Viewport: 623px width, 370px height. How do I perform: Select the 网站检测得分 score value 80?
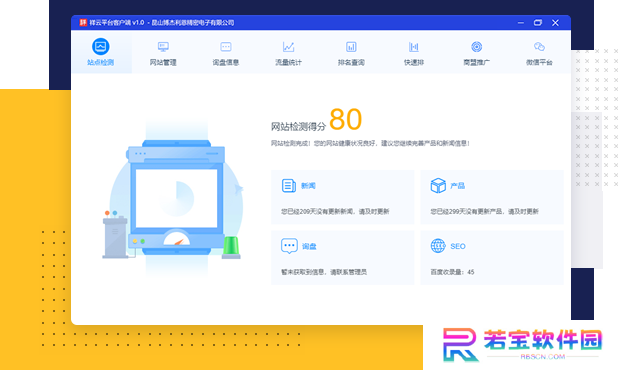[x=345, y=119]
